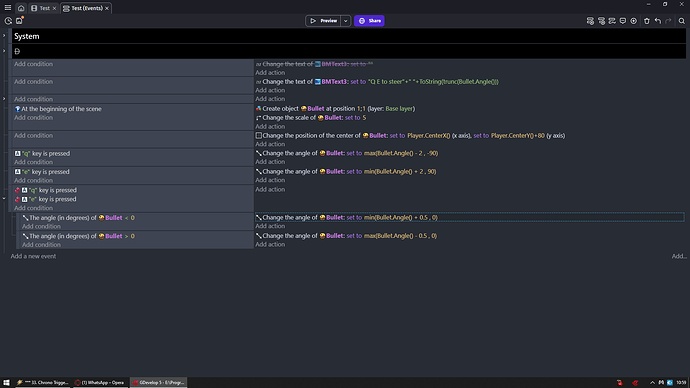The height and width of the screenshot is (388, 690).
Task: Open the project manager icon with badge
Action: (19, 21)
